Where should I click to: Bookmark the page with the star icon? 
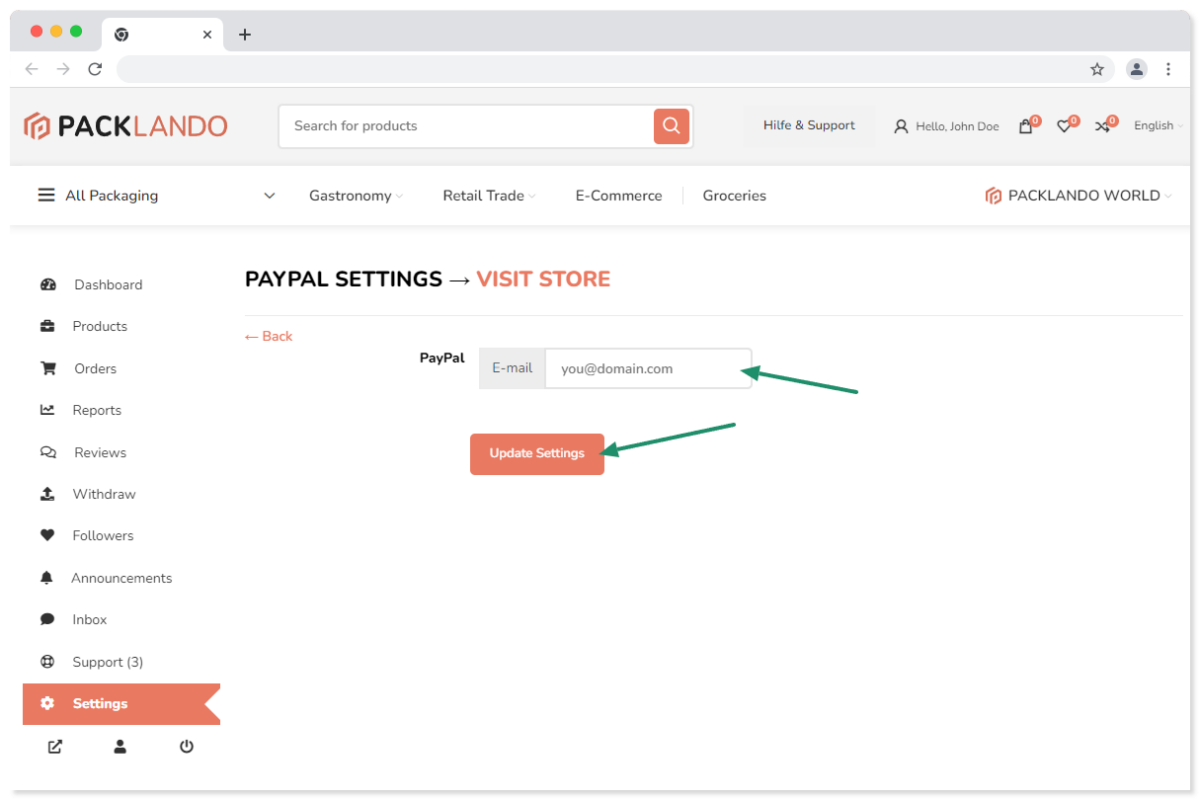tap(1097, 69)
